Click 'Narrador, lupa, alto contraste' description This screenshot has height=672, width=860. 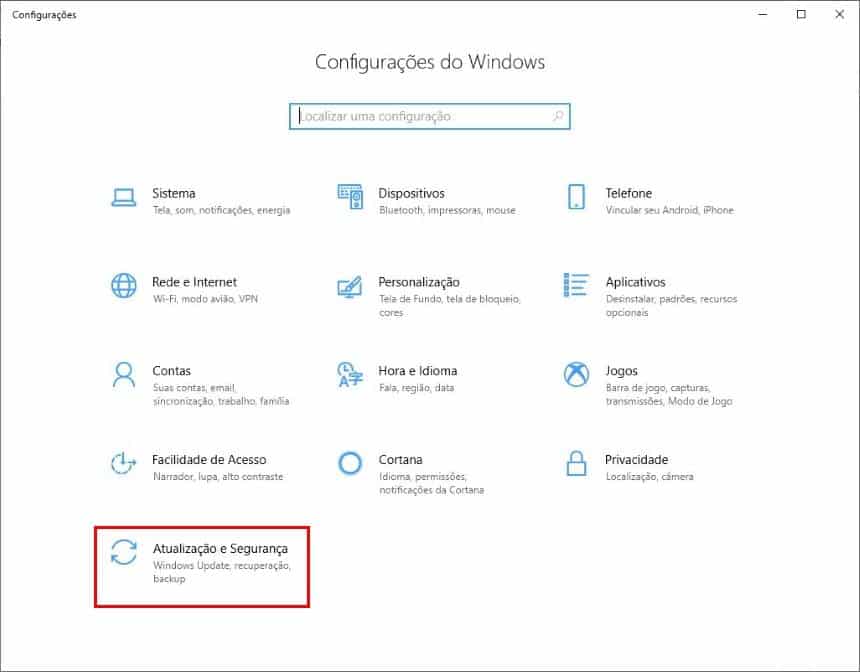click(x=218, y=477)
